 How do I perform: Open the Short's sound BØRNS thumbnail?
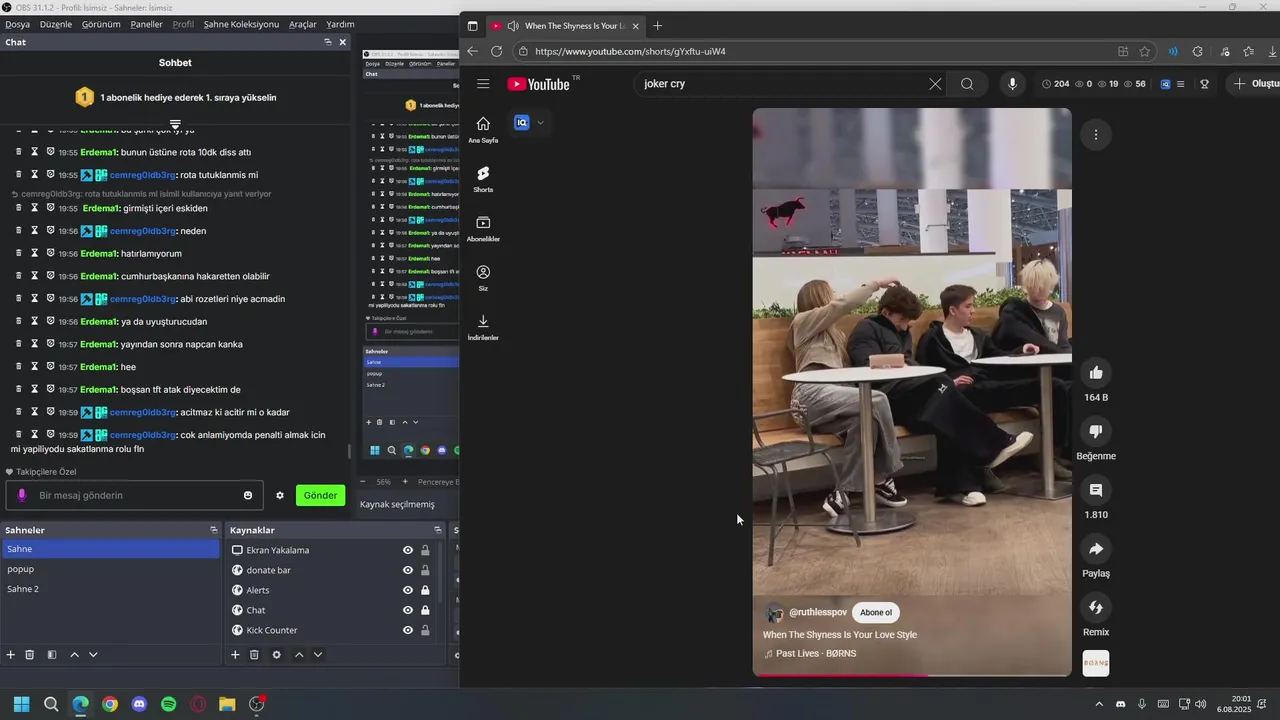click(x=1096, y=664)
